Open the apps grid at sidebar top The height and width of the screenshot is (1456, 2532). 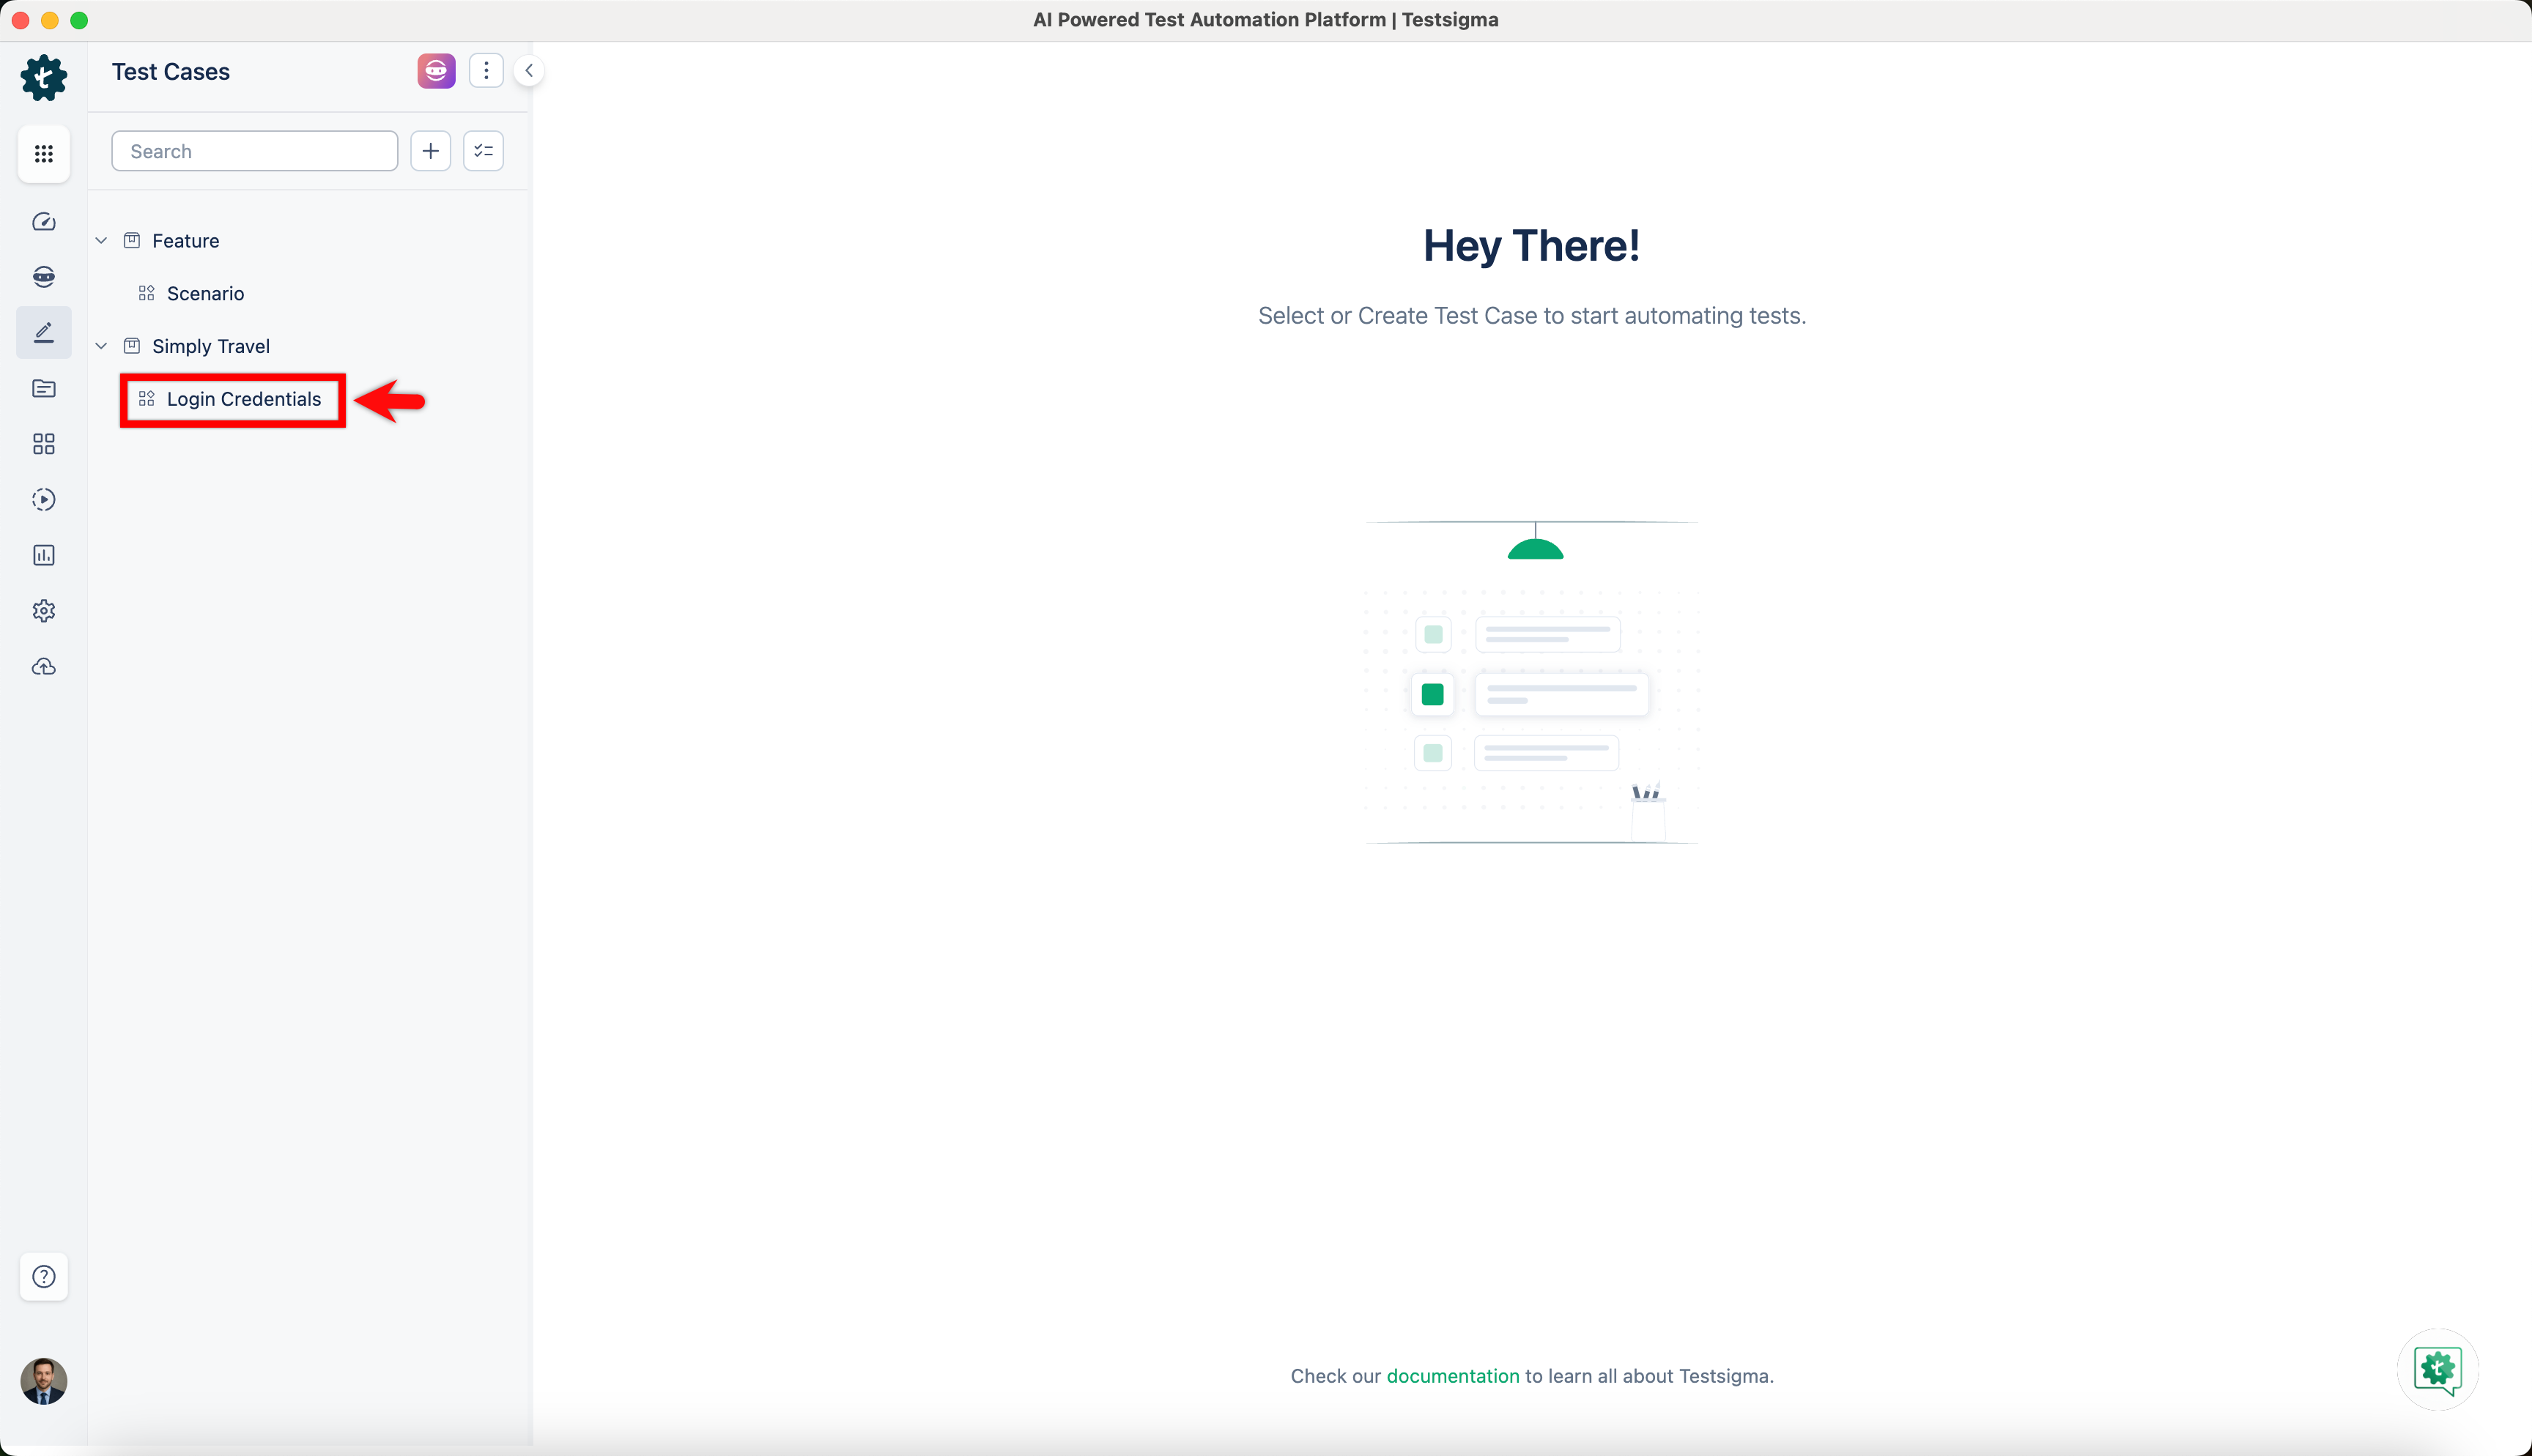click(44, 153)
